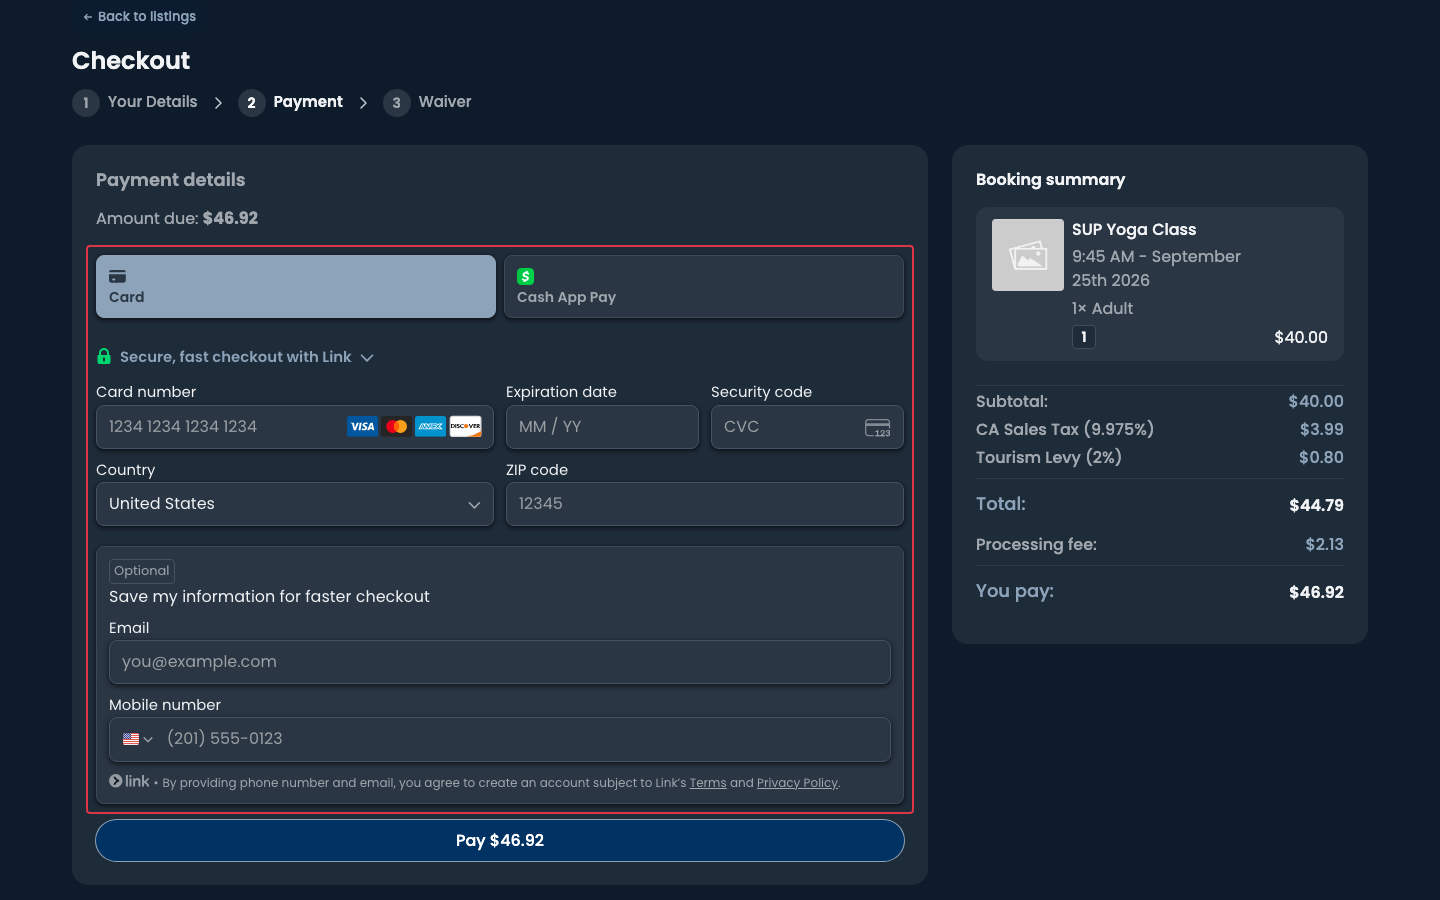The width and height of the screenshot is (1440, 900).
Task: Focus the Email input field
Action: [500, 662]
